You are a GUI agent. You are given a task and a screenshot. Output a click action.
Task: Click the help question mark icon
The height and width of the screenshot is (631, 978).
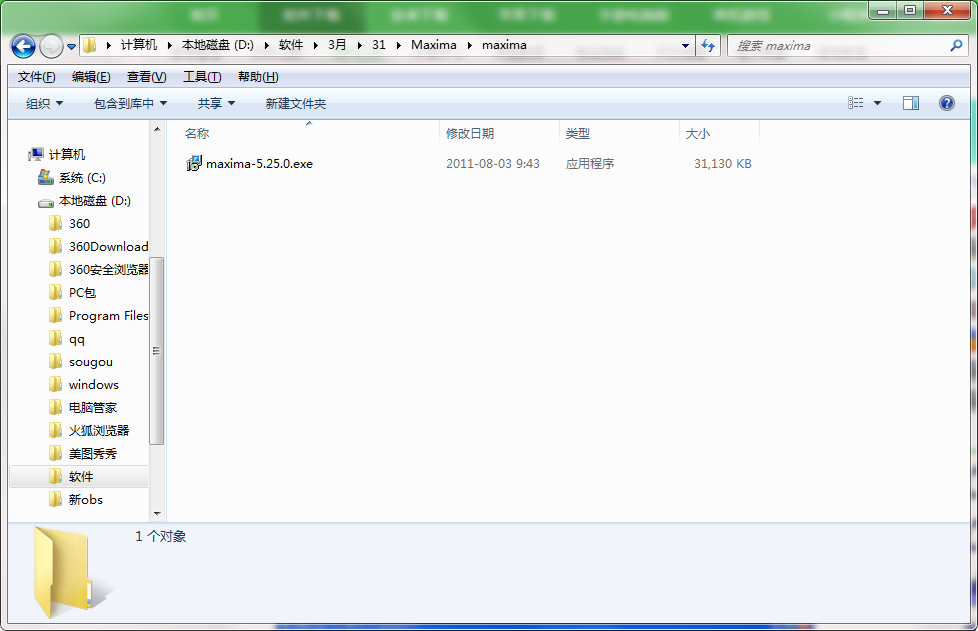coord(946,103)
